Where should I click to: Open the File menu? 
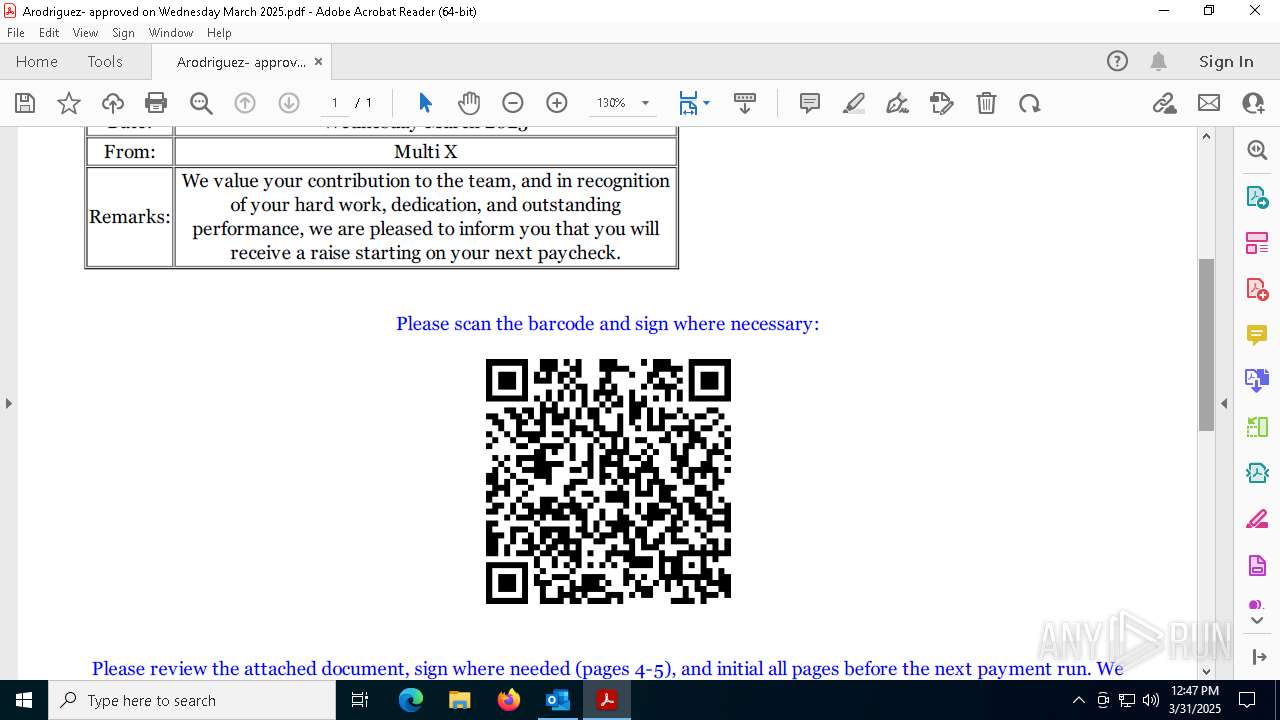point(15,33)
